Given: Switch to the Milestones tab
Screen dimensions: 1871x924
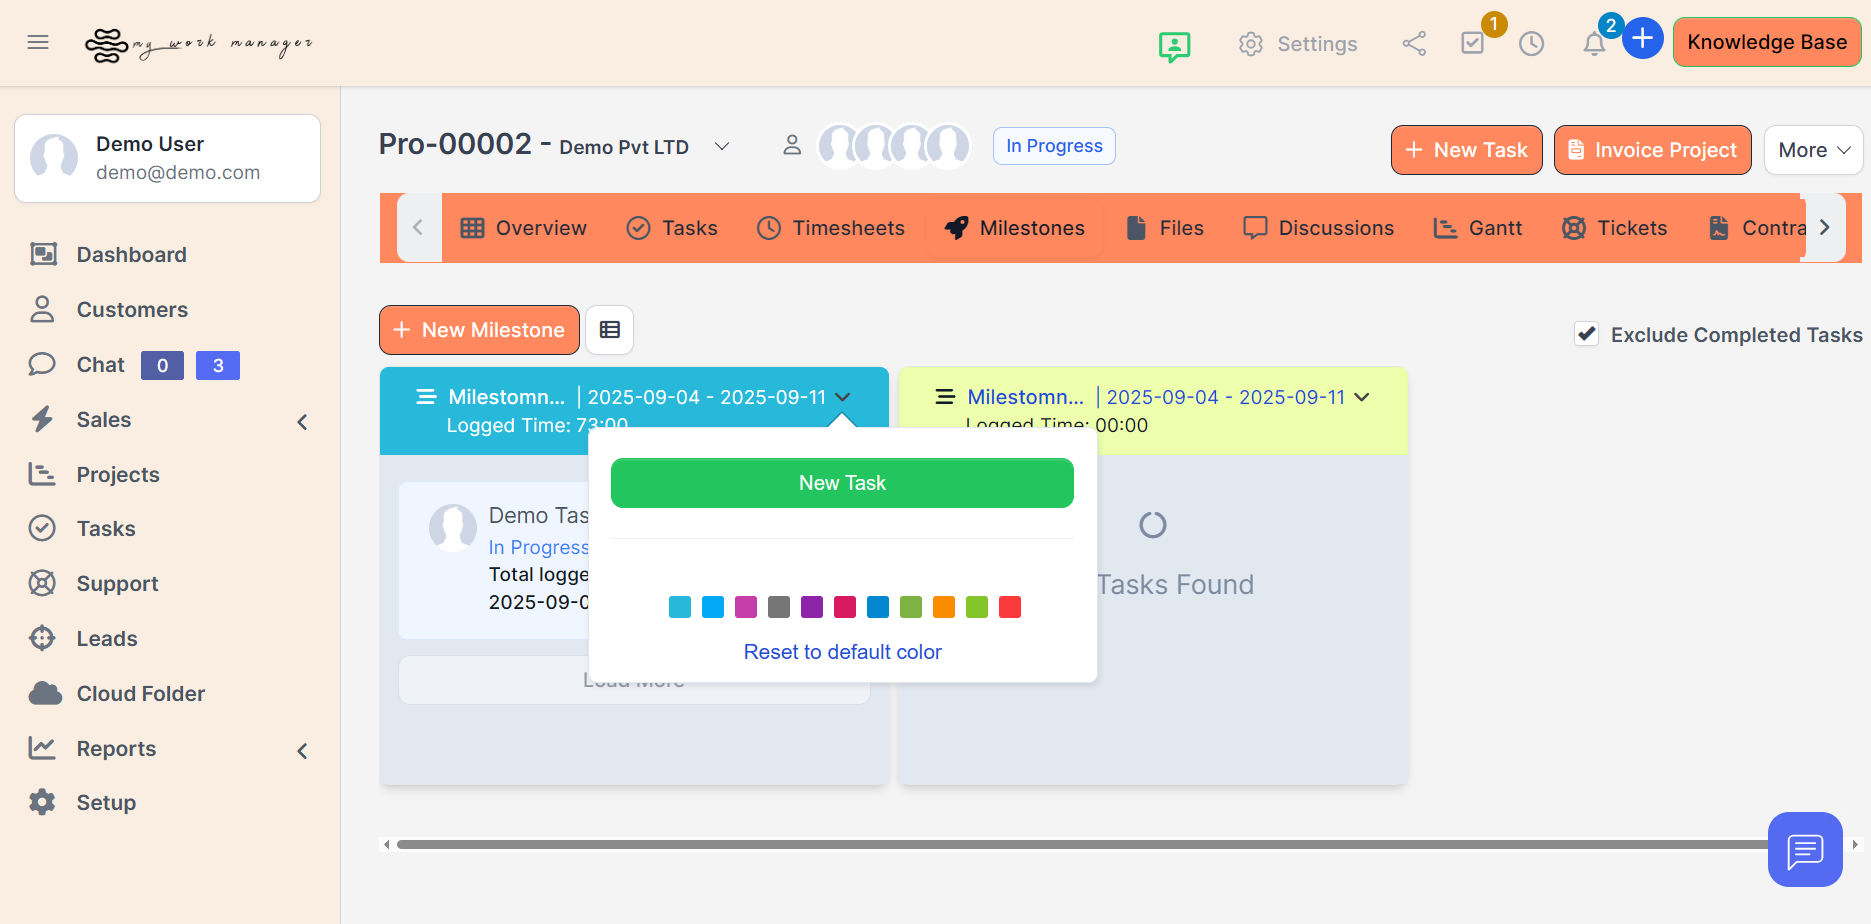Looking at the screenshot, I should point(1014,228).
